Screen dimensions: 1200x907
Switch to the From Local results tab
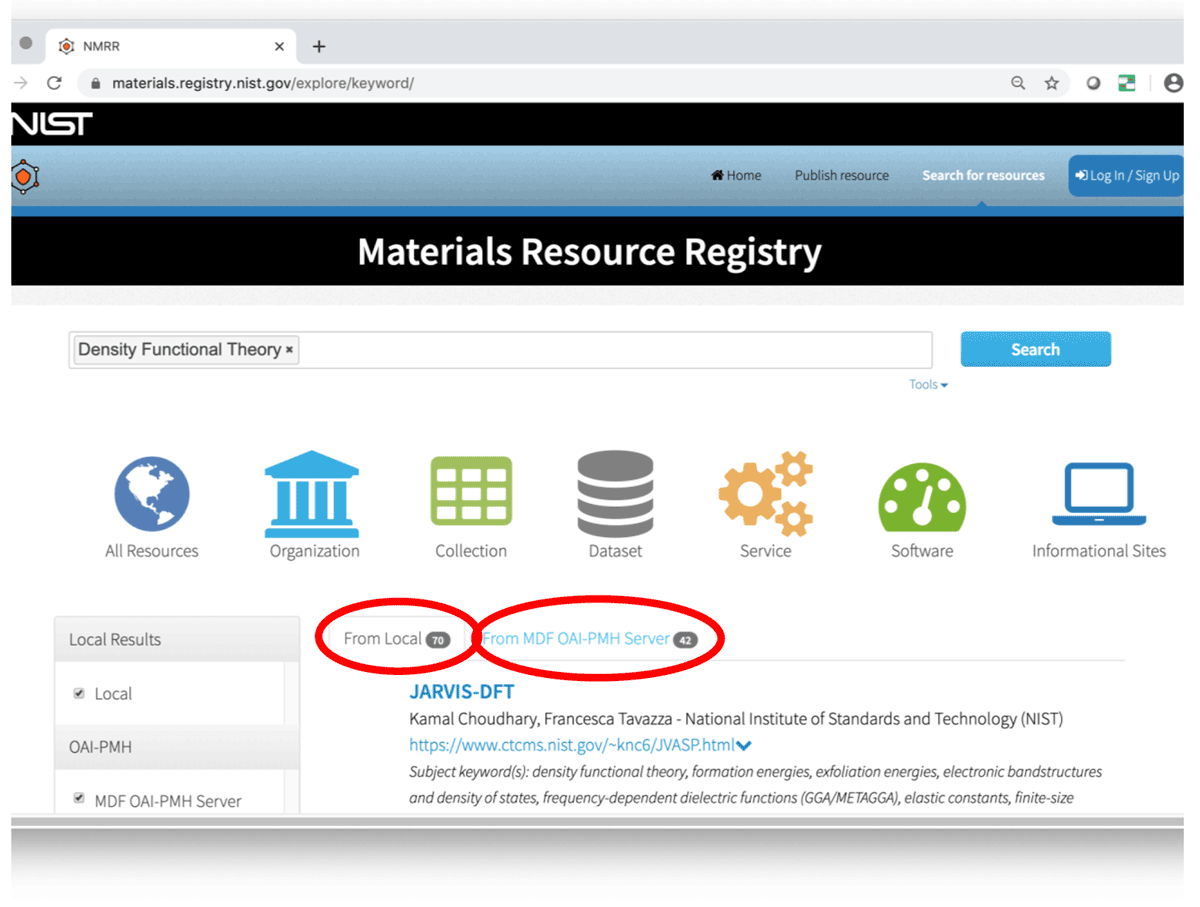pos(396,639)
